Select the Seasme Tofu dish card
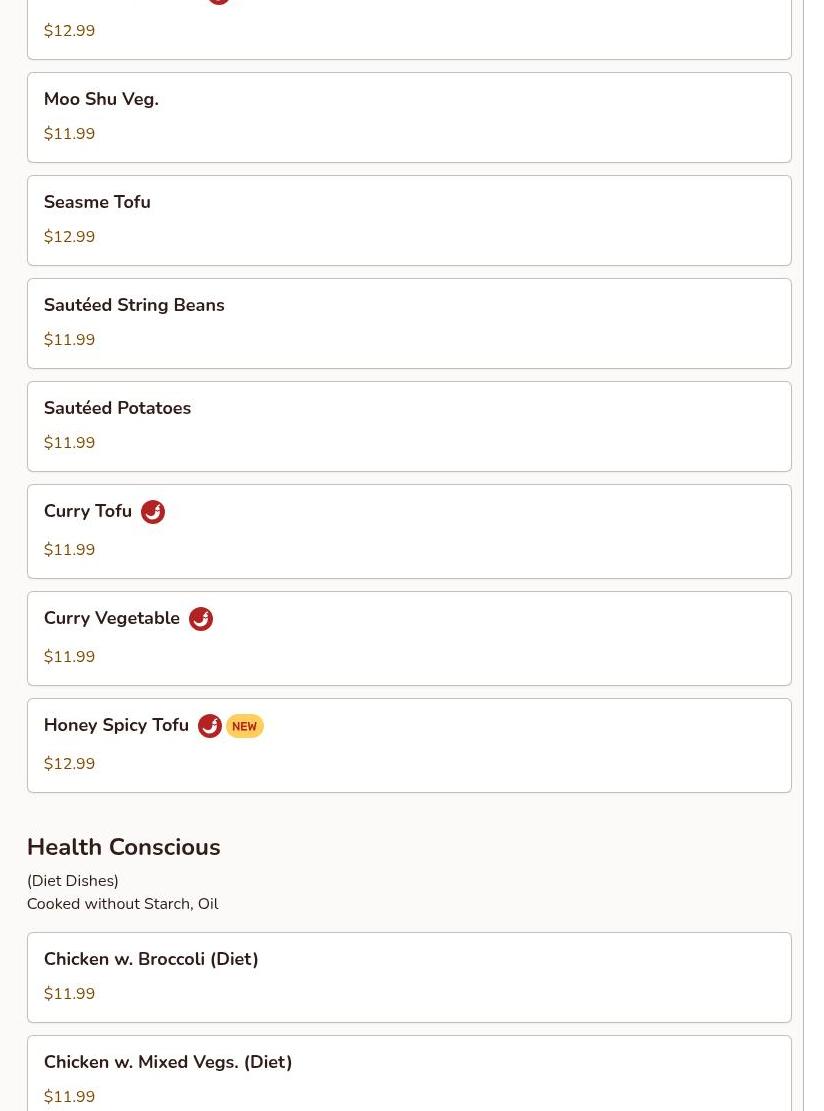824x1111 pixels. coord(409,220)
